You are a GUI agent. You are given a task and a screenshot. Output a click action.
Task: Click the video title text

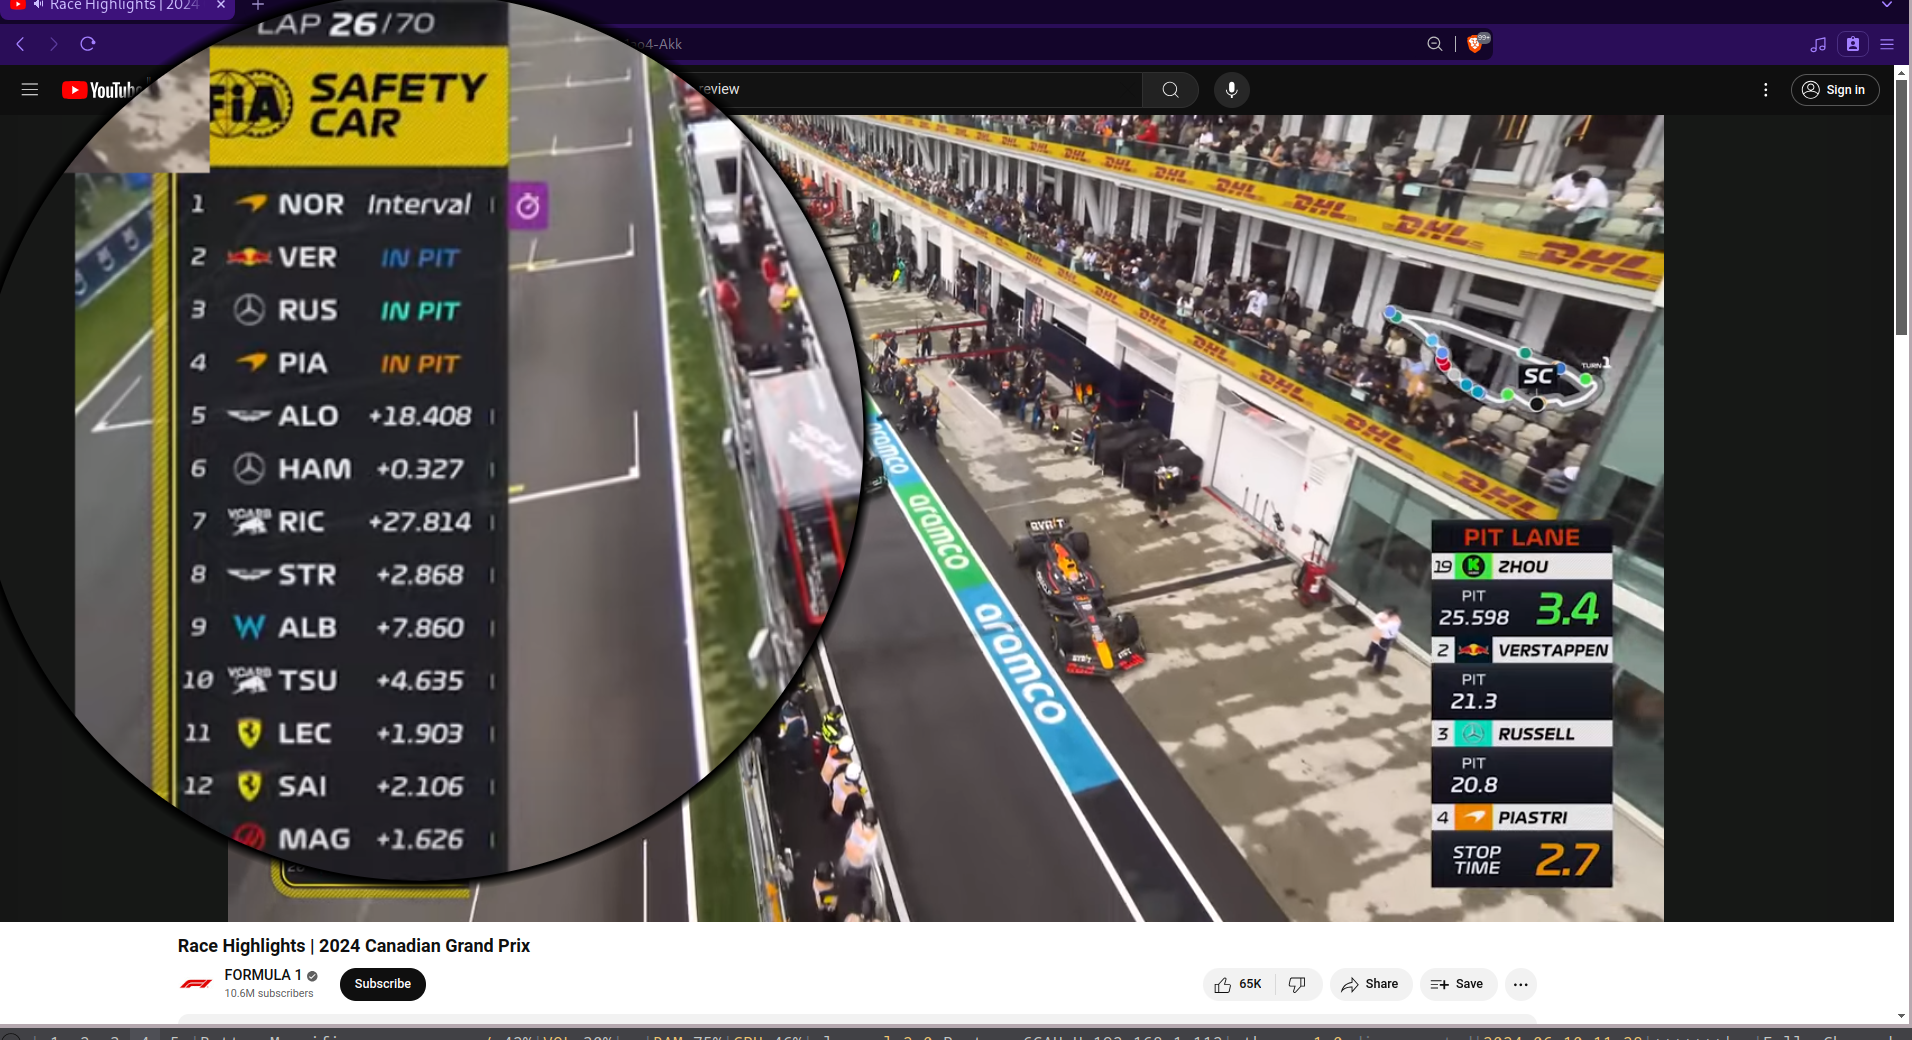354,946
